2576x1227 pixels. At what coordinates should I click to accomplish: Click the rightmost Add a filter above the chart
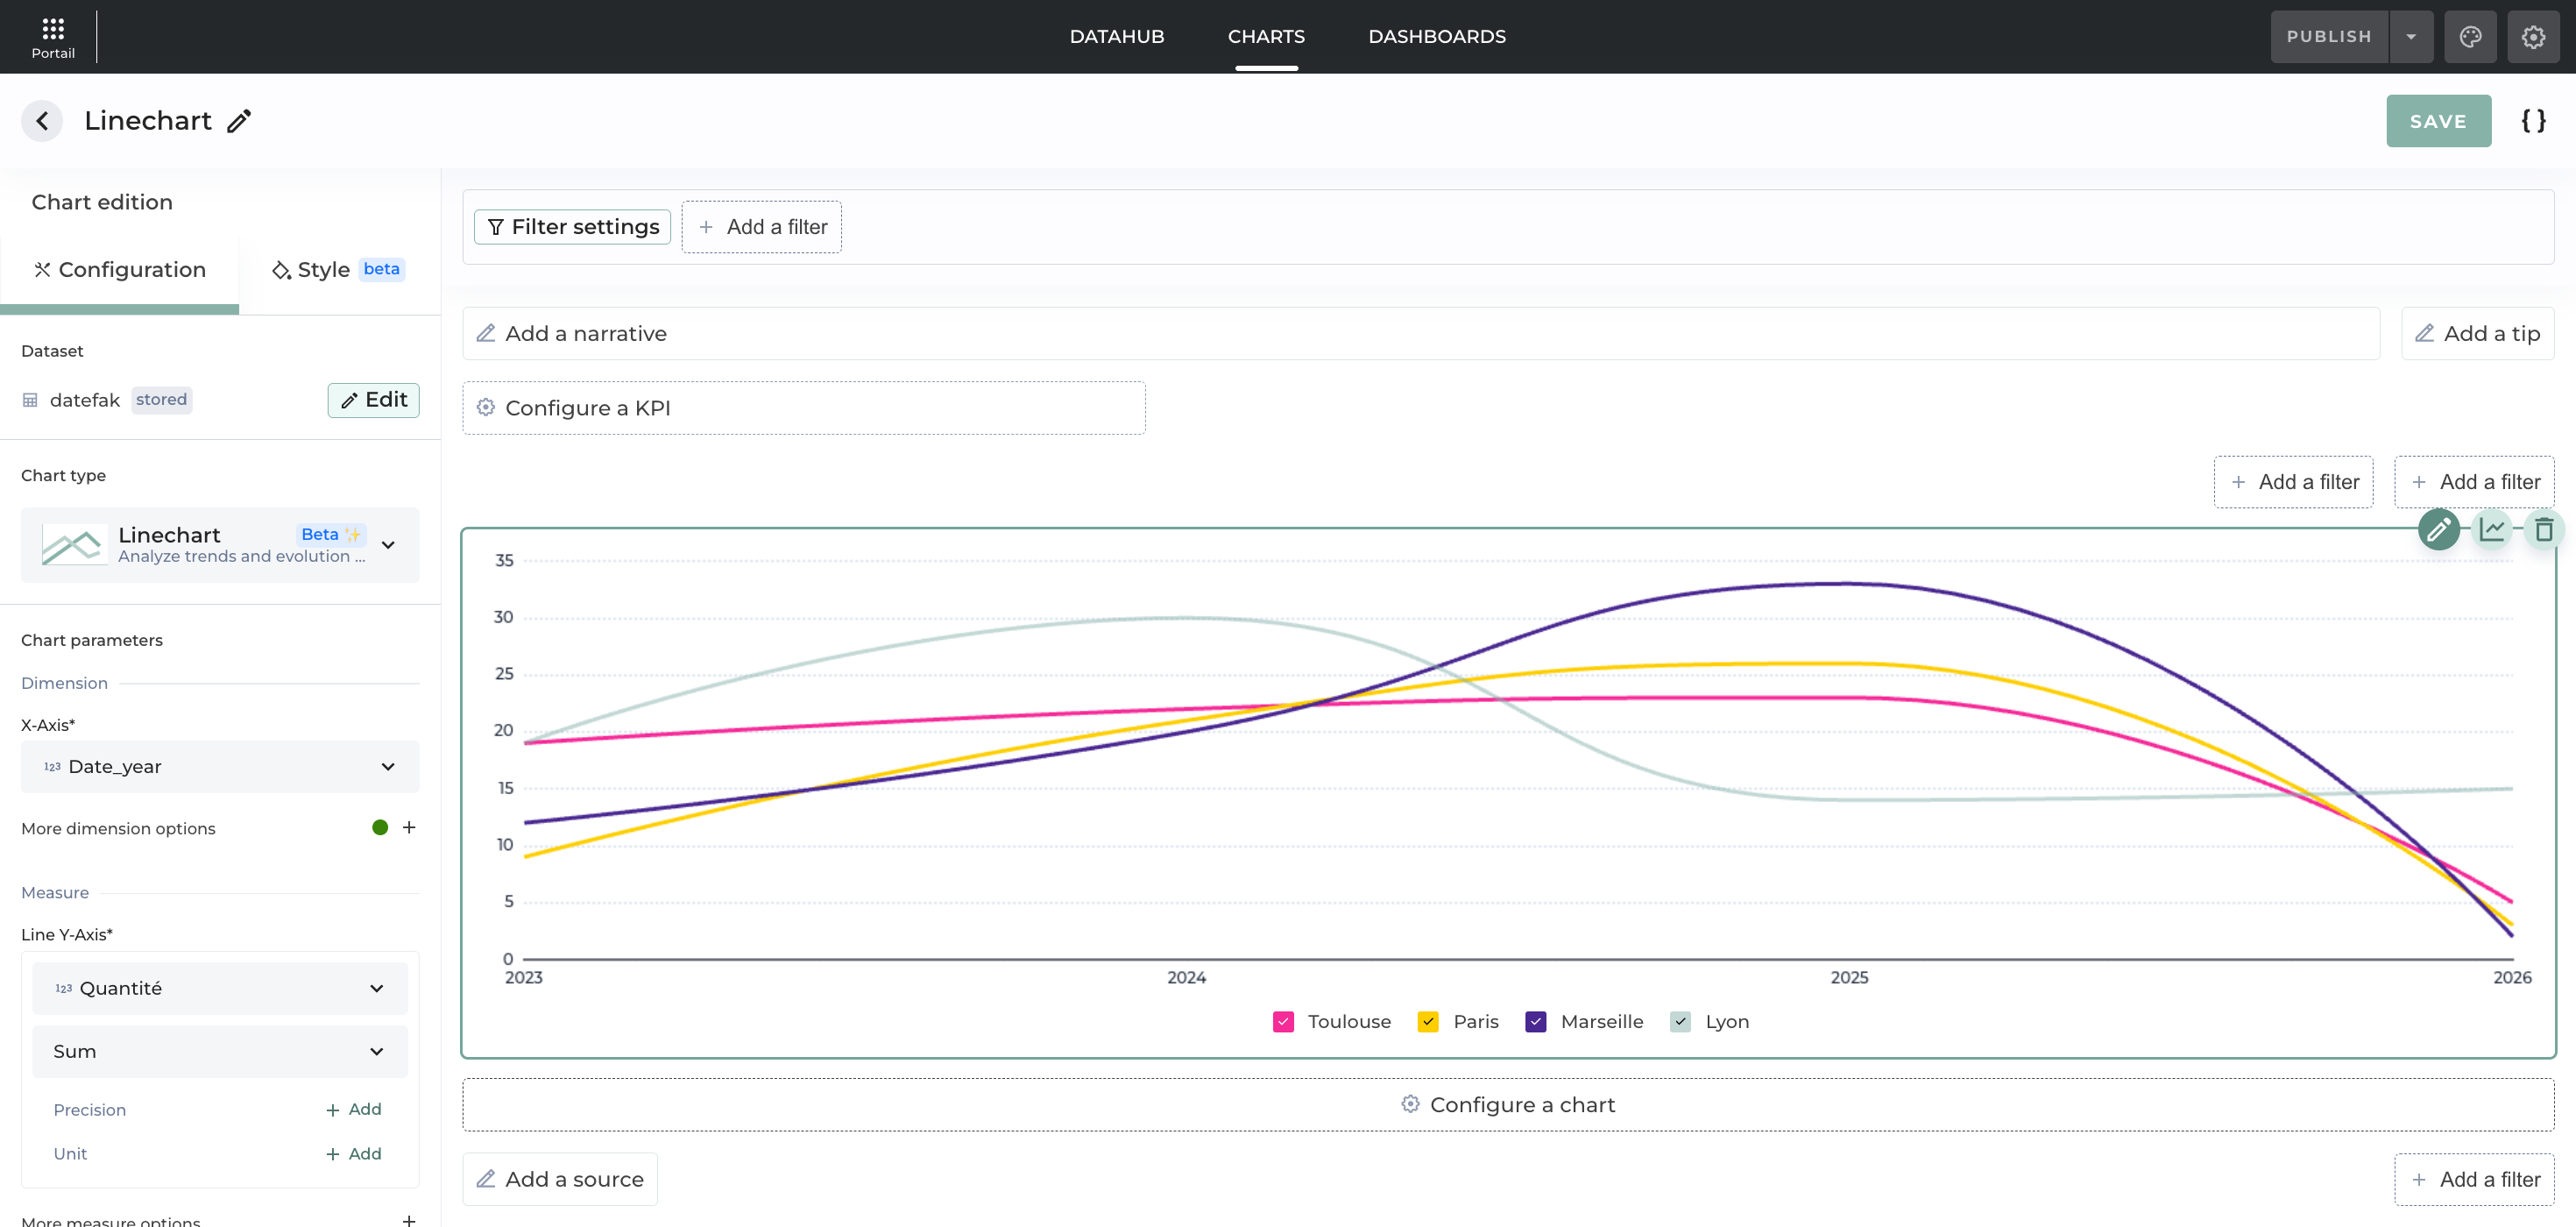[x=2474, y=482]
